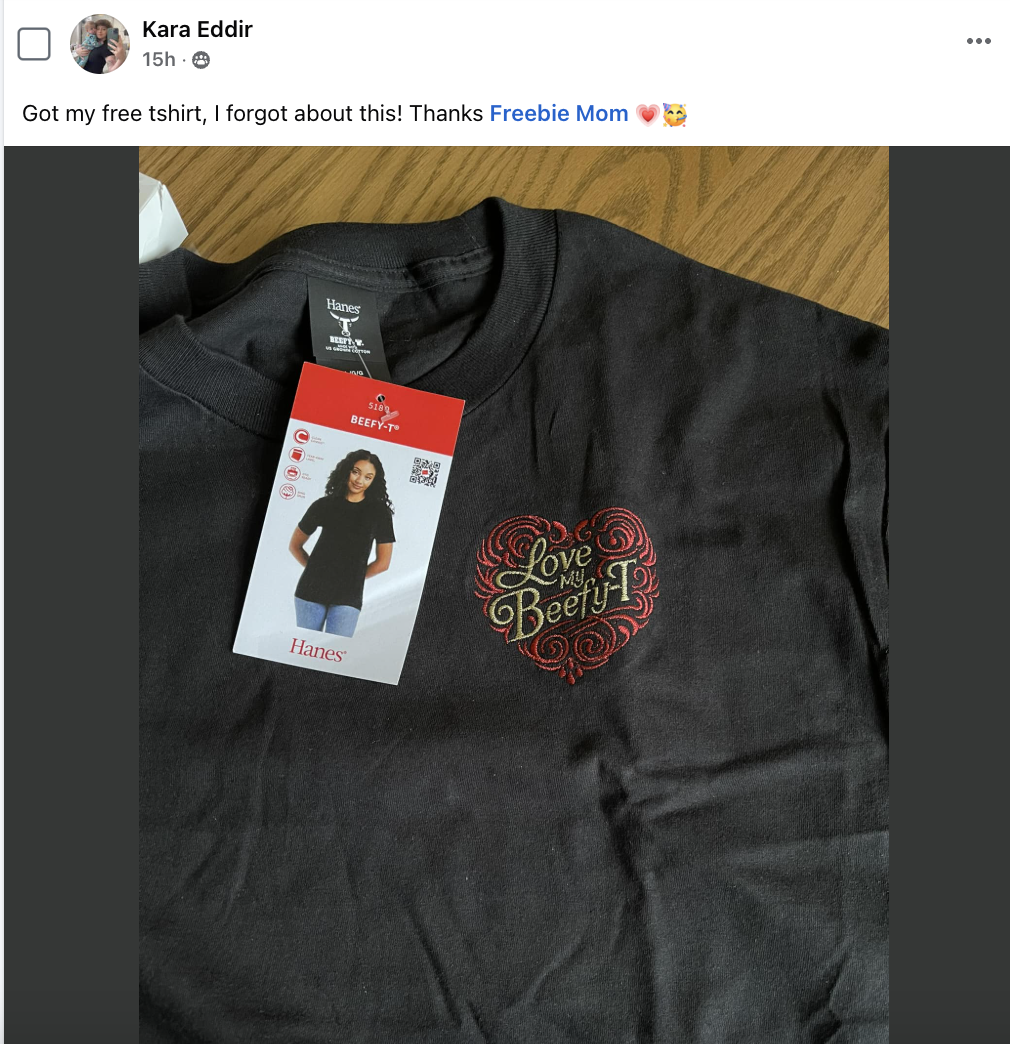Open the Kara Eddir profile name link
The height and width of the screenshot is (1044, 1010).
tap(197, 29)
